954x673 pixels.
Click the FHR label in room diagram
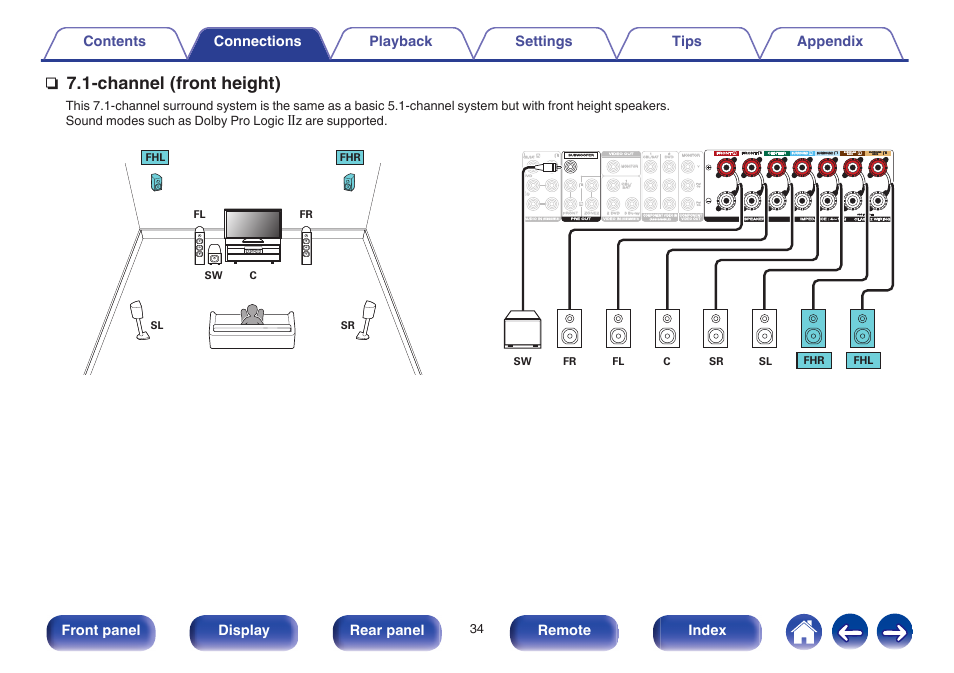point(350,158)
